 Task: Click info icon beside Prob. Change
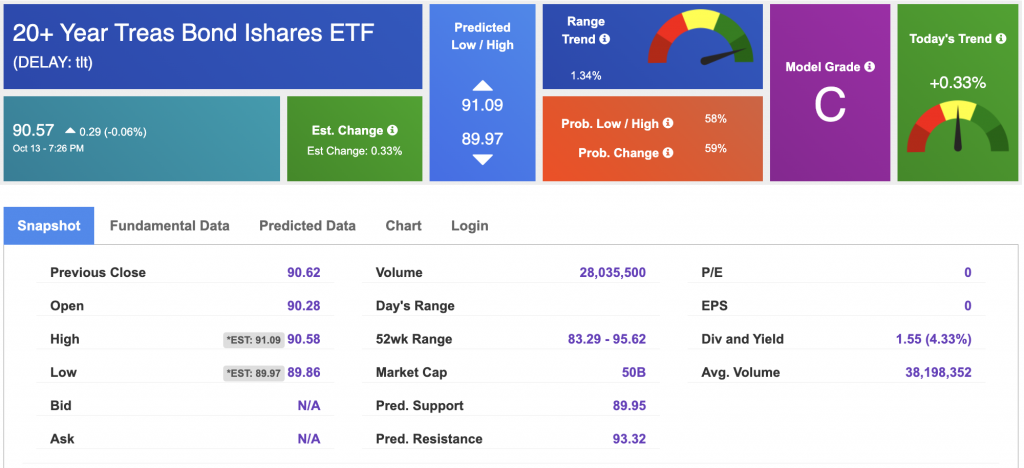point(667,153)
